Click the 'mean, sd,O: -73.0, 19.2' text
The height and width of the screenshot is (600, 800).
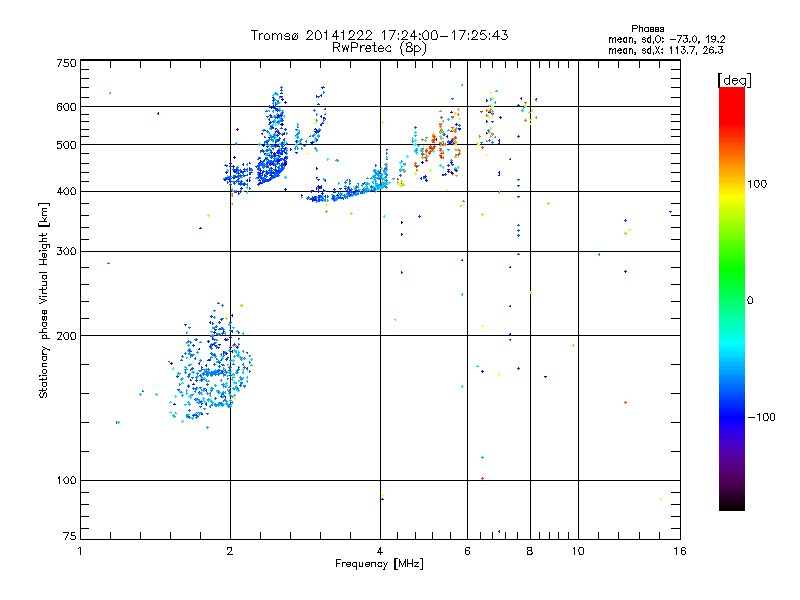[x=666, y=39]
